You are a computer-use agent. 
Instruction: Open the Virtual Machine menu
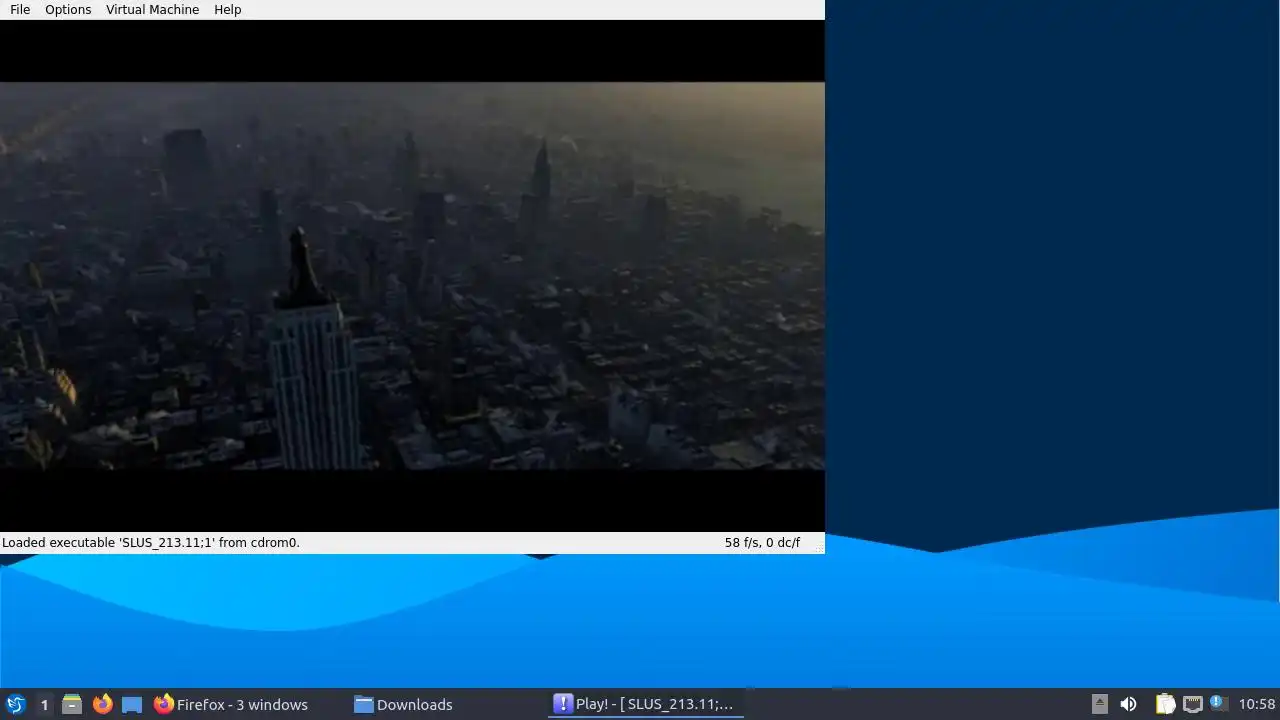click(152, 10)
